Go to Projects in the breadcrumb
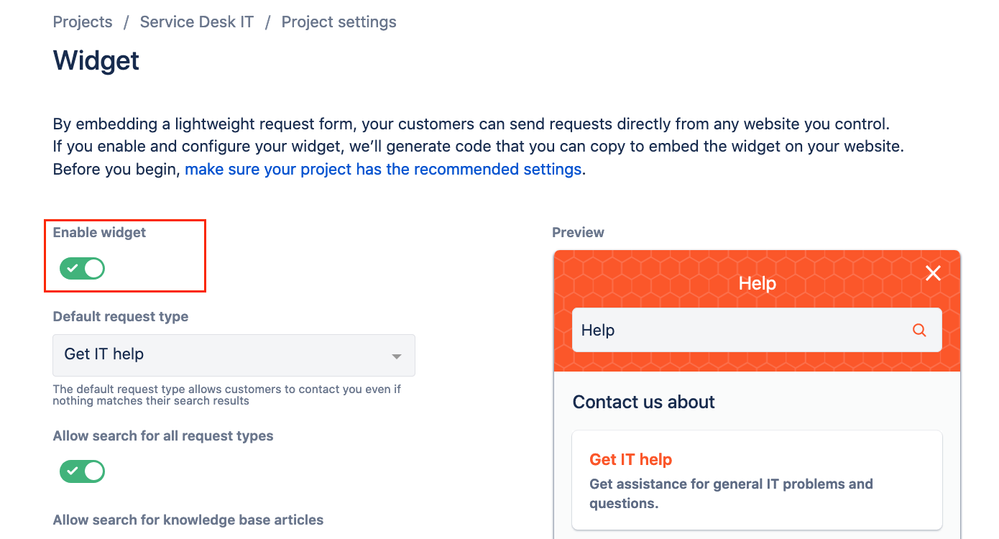 tap(82, 22)
